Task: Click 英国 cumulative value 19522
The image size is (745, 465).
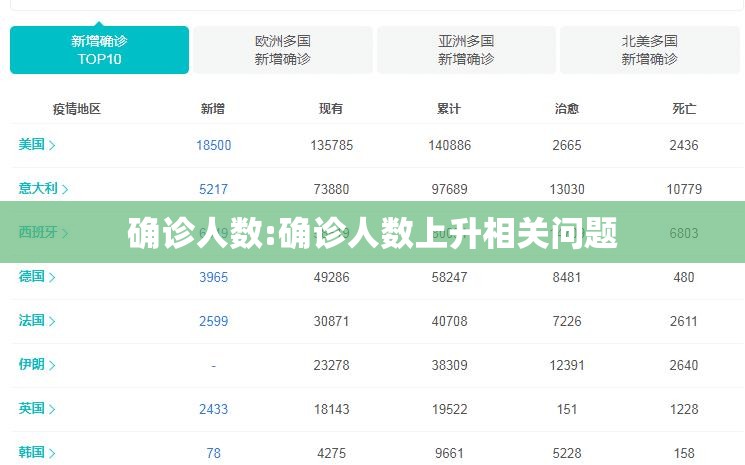Action: click(x=449, y=409)
